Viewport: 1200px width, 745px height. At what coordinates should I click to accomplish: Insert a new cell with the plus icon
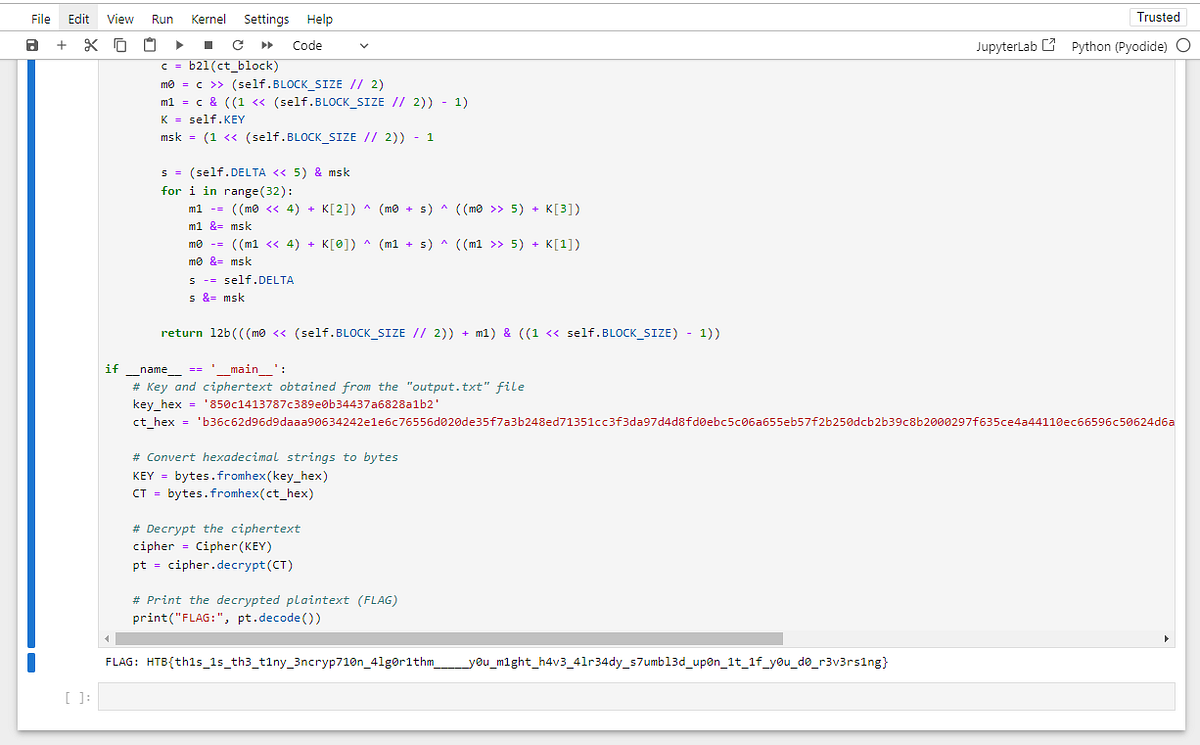pos(62,45)
